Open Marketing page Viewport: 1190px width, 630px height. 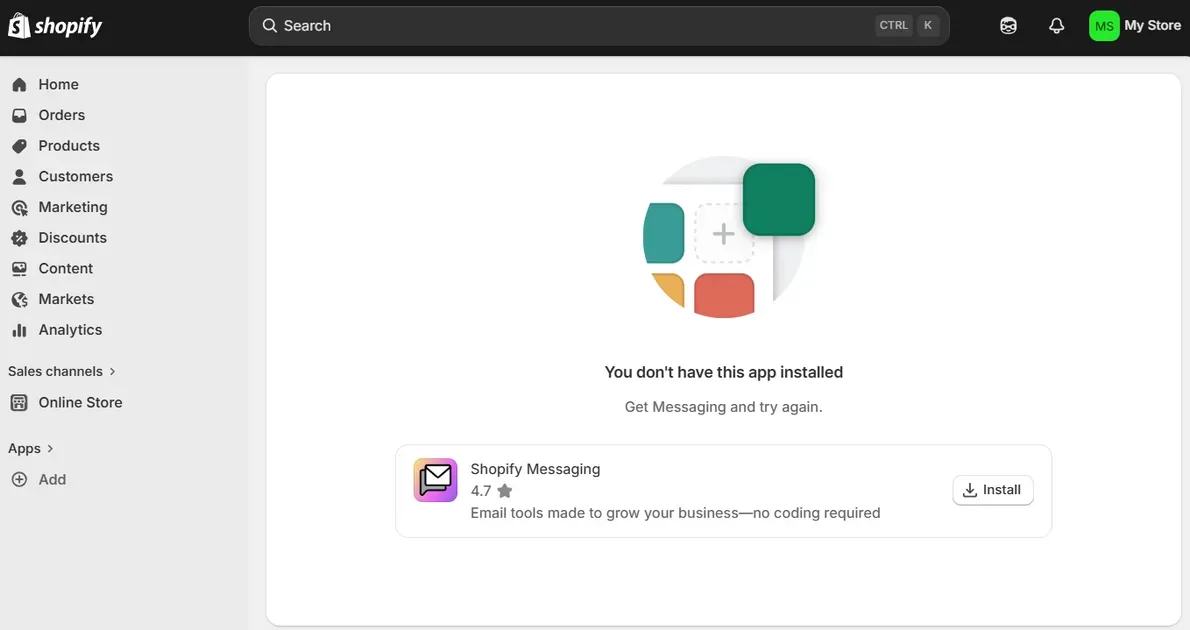pyautogui.click(x=73, y=207)
